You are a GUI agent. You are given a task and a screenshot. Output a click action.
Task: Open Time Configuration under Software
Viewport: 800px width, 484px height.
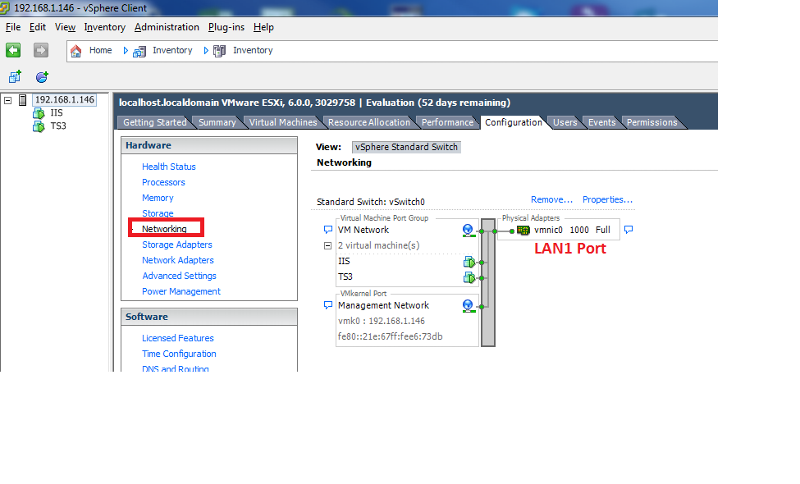(179, 354)
